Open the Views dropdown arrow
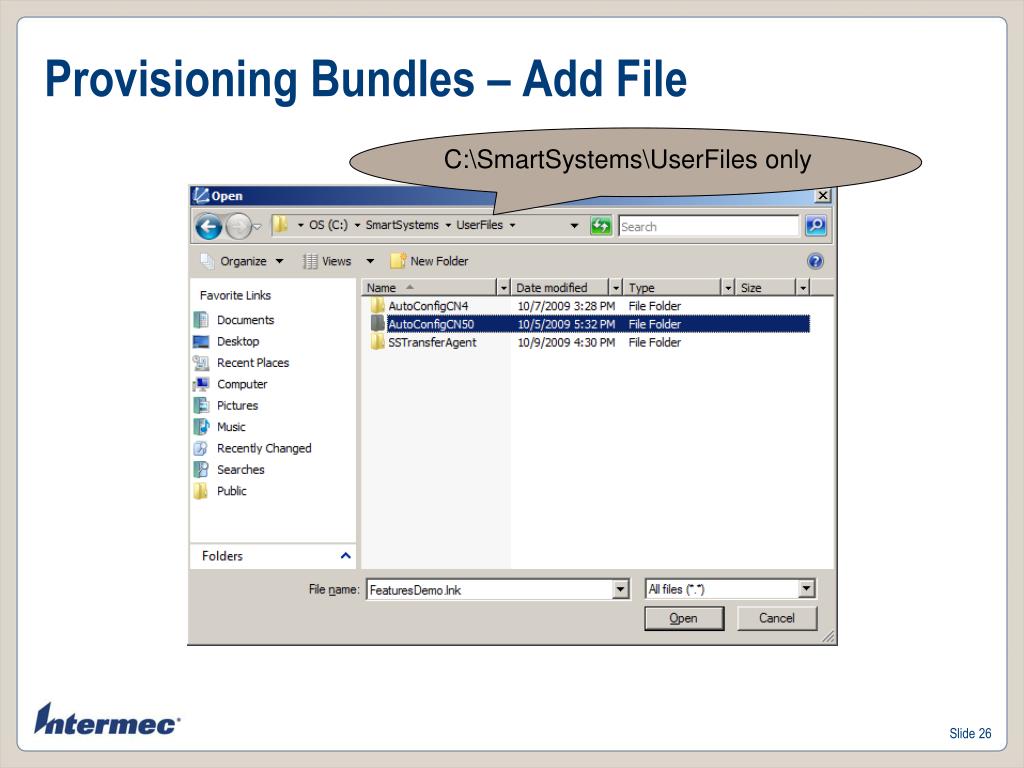Image resolution: width=1024 pixels, height=768 pixels. click(370, 261)
